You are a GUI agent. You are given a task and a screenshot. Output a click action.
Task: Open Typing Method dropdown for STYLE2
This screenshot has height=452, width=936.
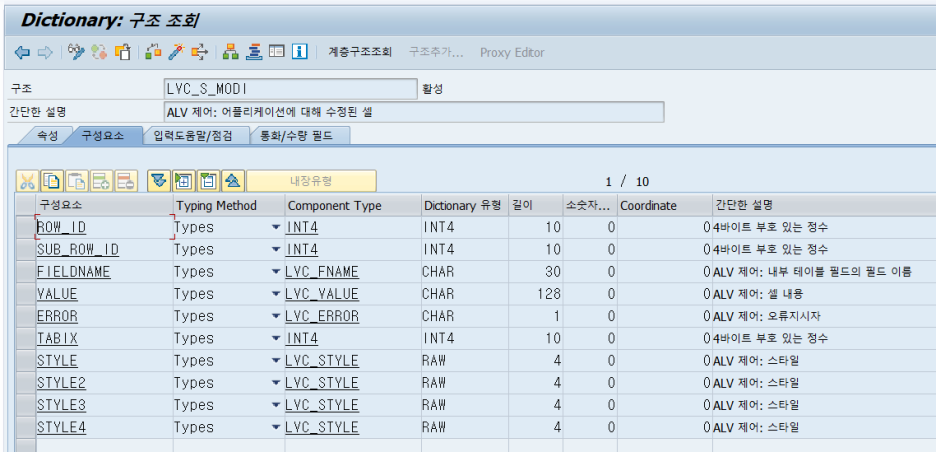275,383
